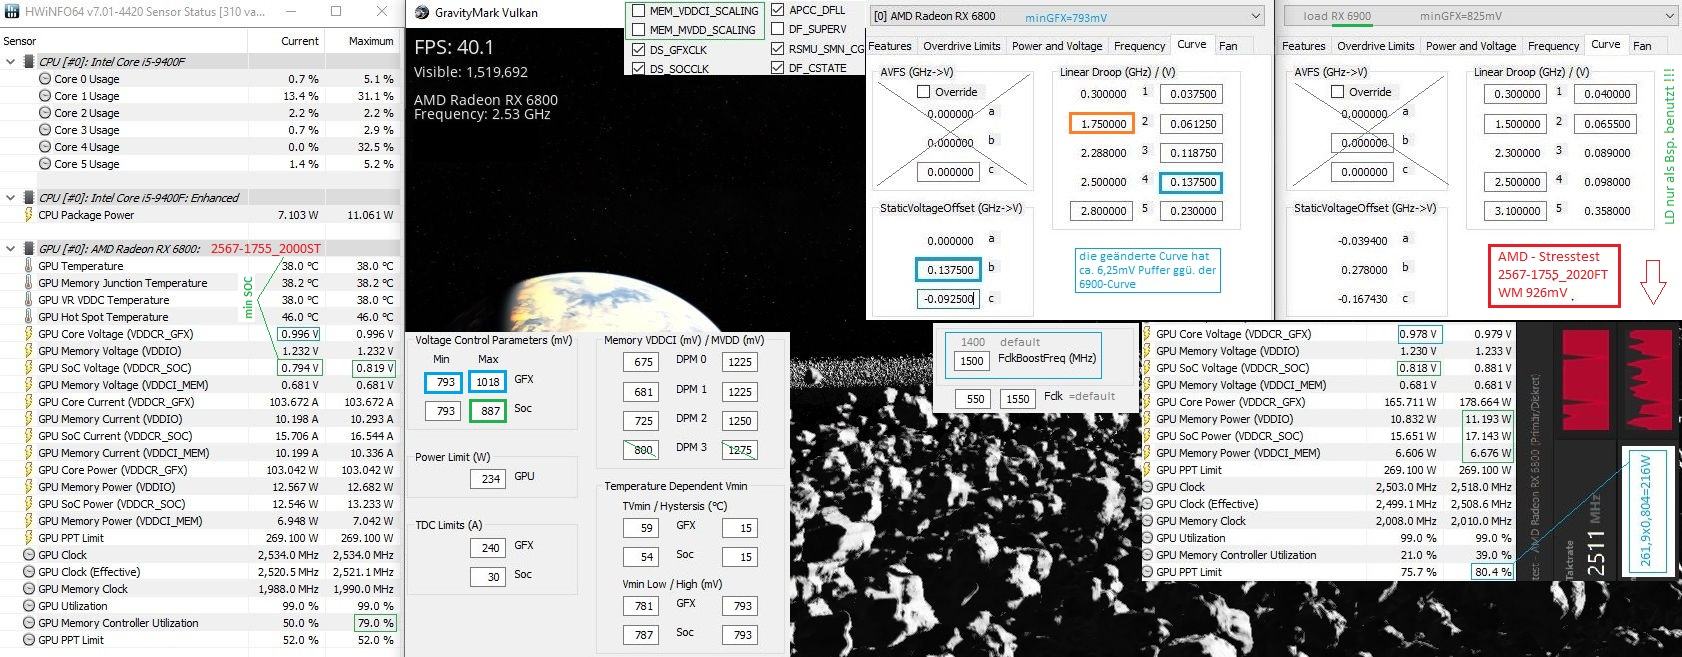Viewport: 1682px width, 657px height.
Task: Click the Linear Droop field showing 1.750000
Action: click(1103, 124)
